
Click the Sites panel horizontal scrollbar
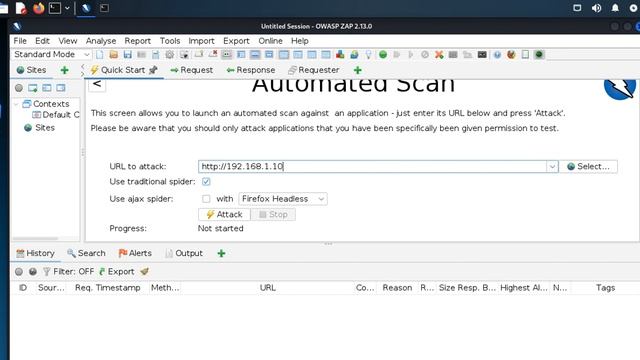(35, 238)
